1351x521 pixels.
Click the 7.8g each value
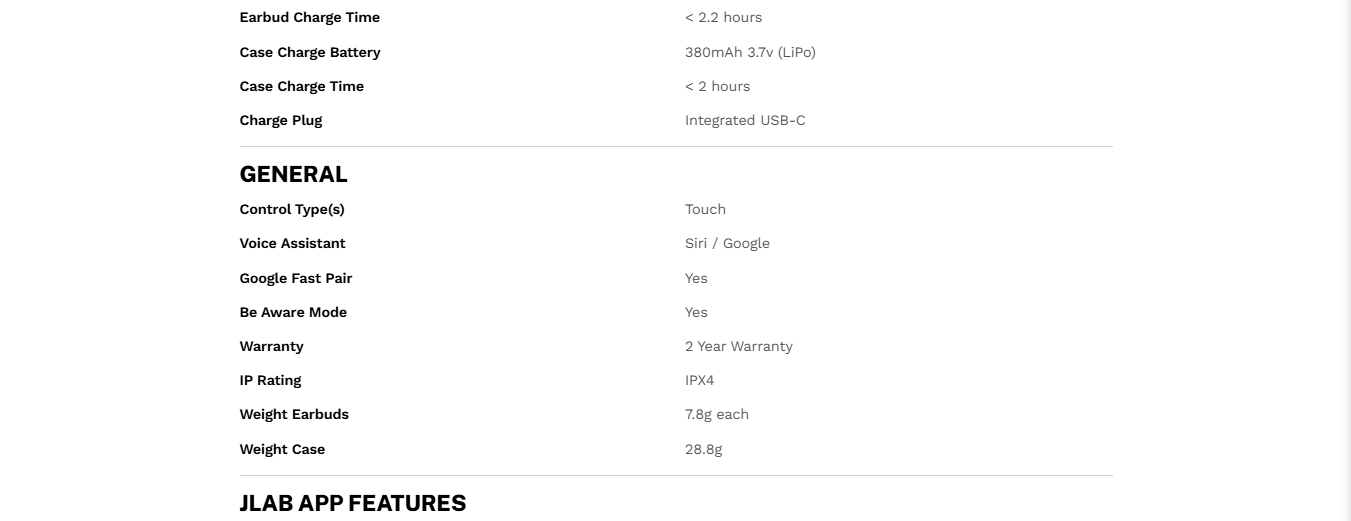coord(716,414)
